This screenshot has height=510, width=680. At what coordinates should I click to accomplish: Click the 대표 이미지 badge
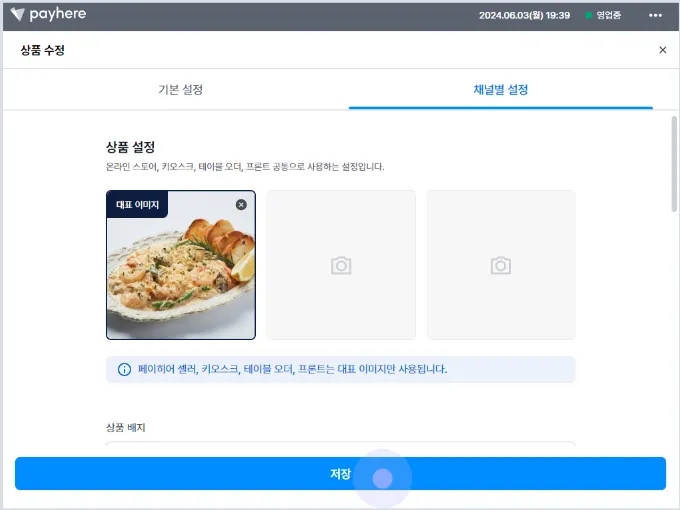coord(137,205)
